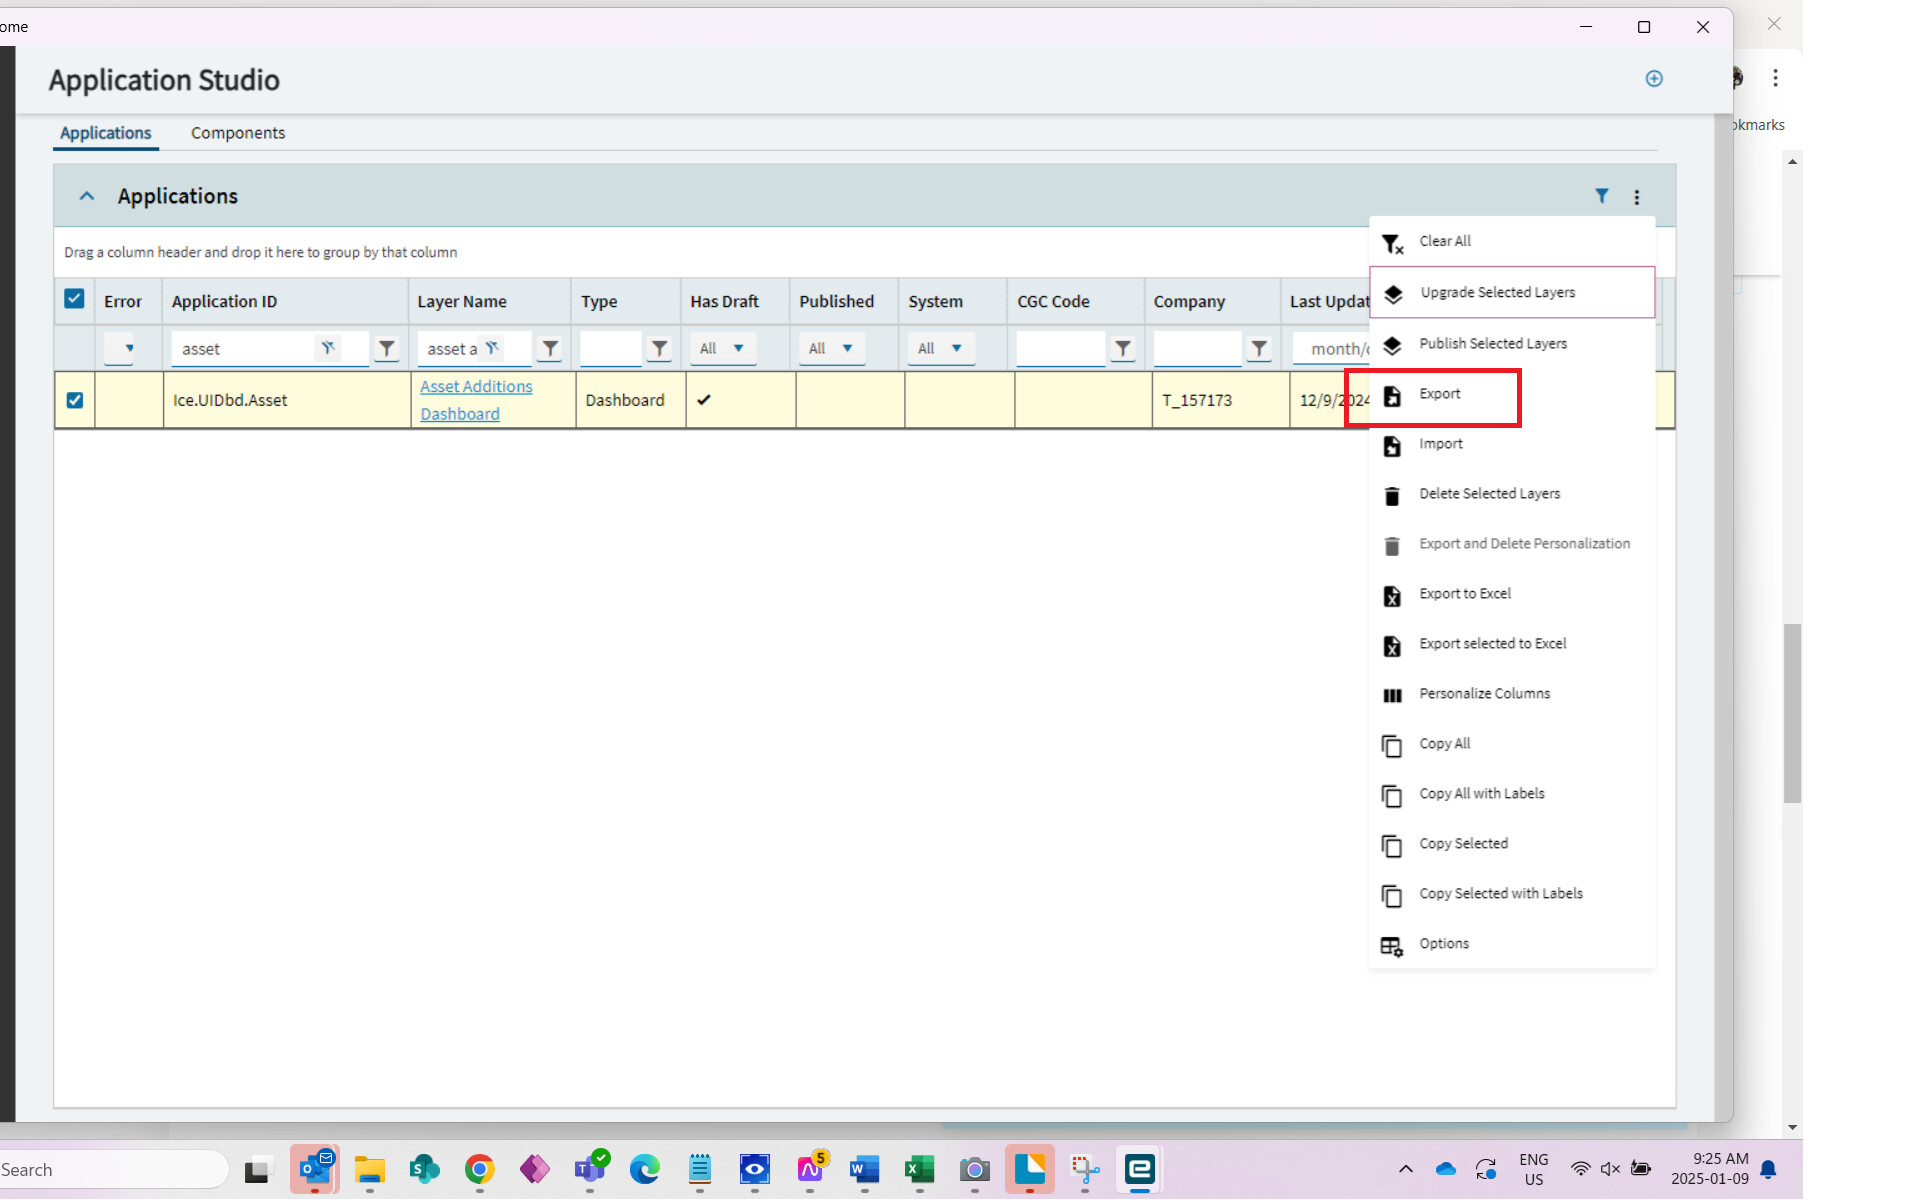This screenshot has width=1920, height=1200.
Task: Click the CGC Code filter funnel icon
Action: pyautogui.click(x=1122, y=348)
